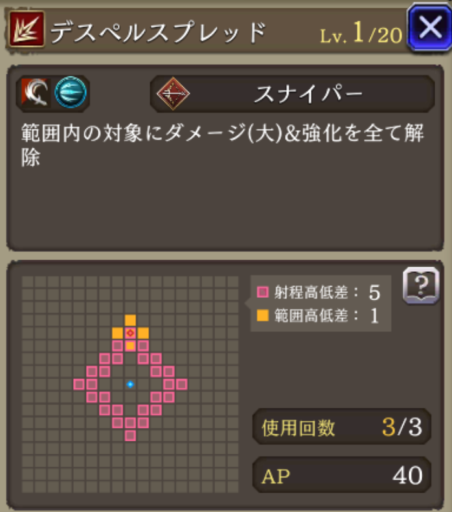Image resolution: width=452 pixels, height=512 pixels.
Task: Click the デスペルスプレッド skill icon in the header
Action: [x=27, y=29]
